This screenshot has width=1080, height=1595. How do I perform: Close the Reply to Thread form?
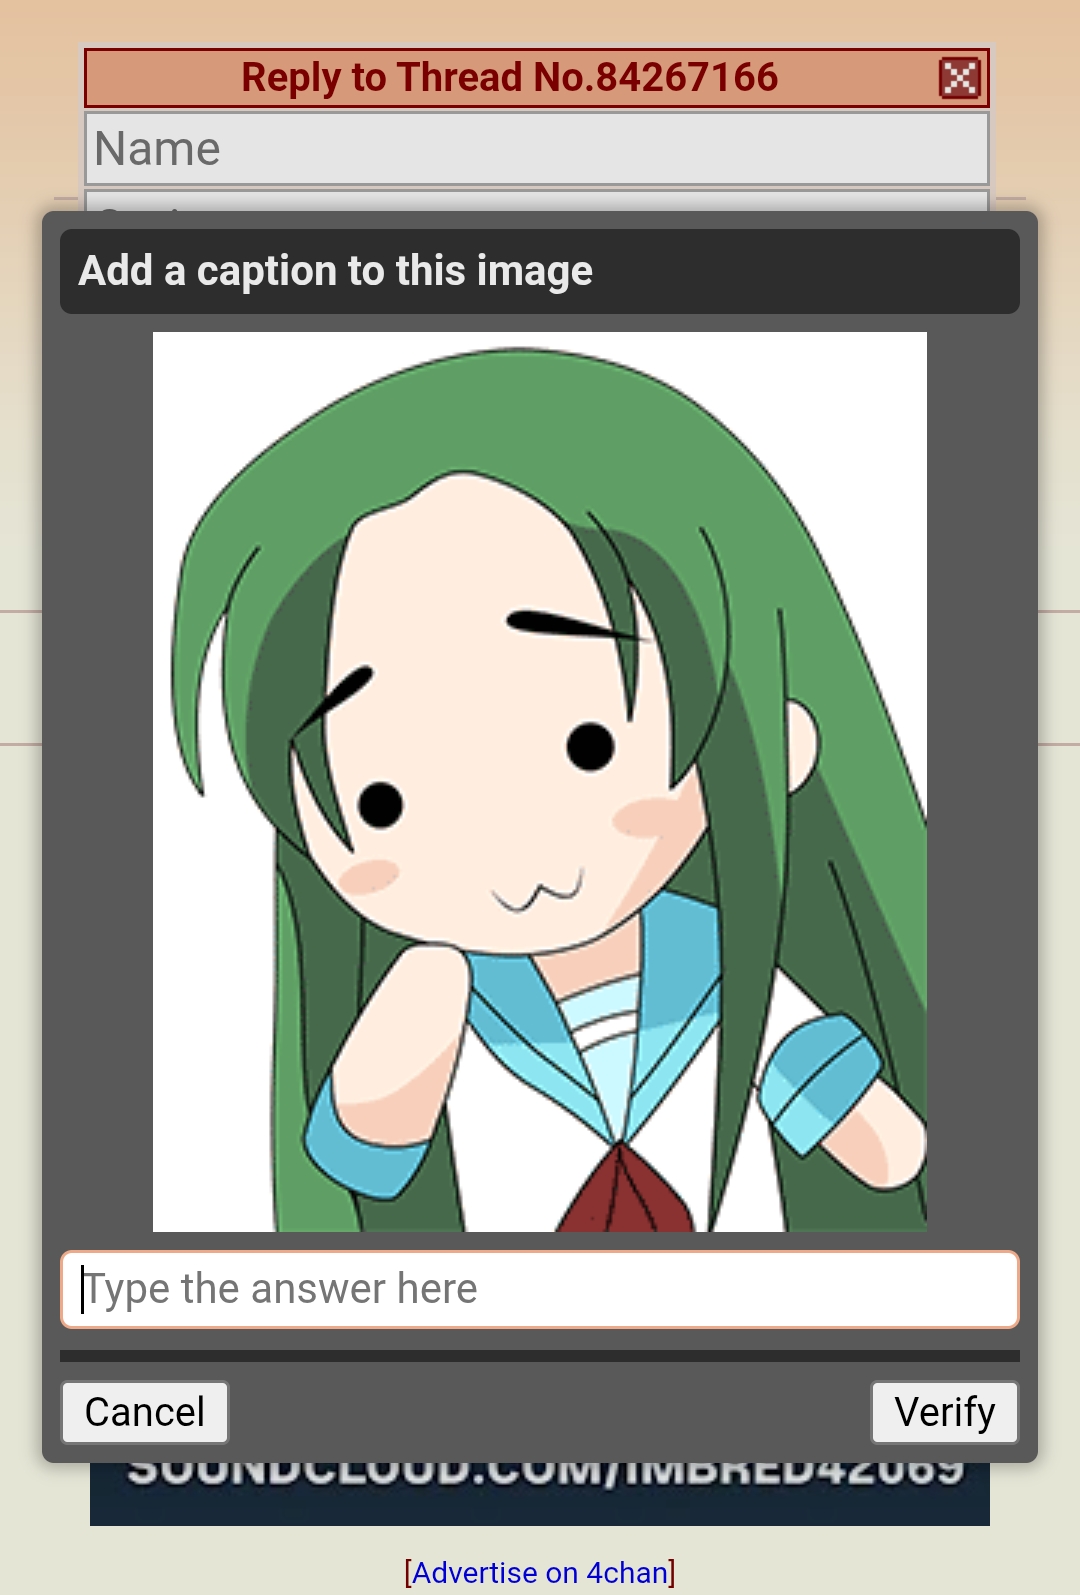pyautogui.click(x=959, y=78)
